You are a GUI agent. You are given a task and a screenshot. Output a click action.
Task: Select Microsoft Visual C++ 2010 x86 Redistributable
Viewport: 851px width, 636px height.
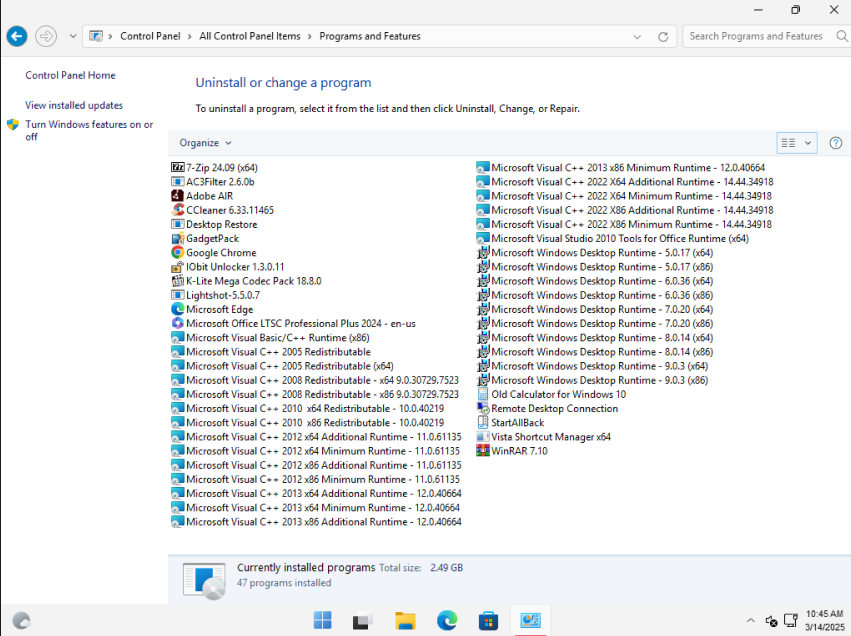(x=308, y=422)
